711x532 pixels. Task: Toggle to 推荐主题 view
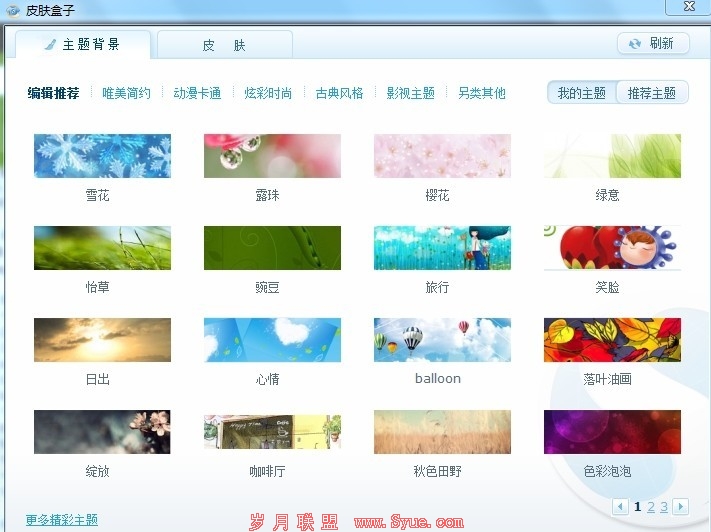tap(652, 93)
